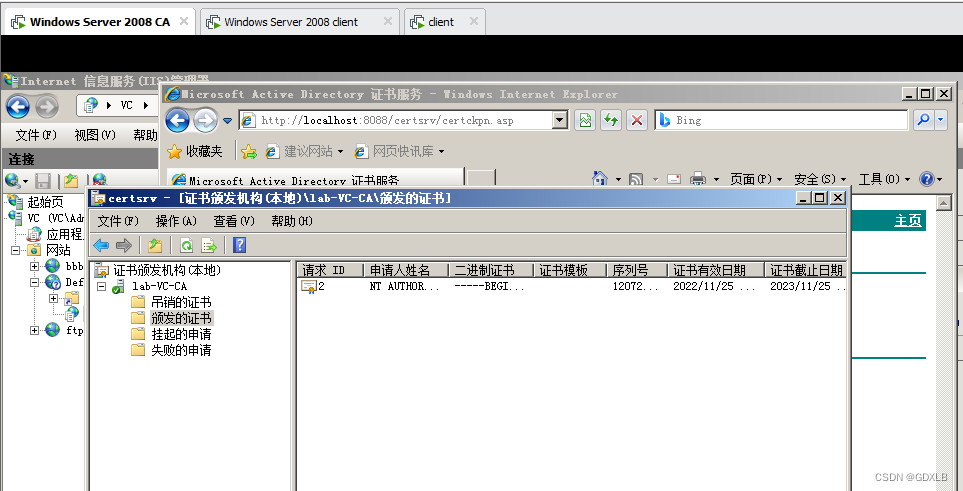Open the IE recent pages dropdown arrow

tap(227, 120)
